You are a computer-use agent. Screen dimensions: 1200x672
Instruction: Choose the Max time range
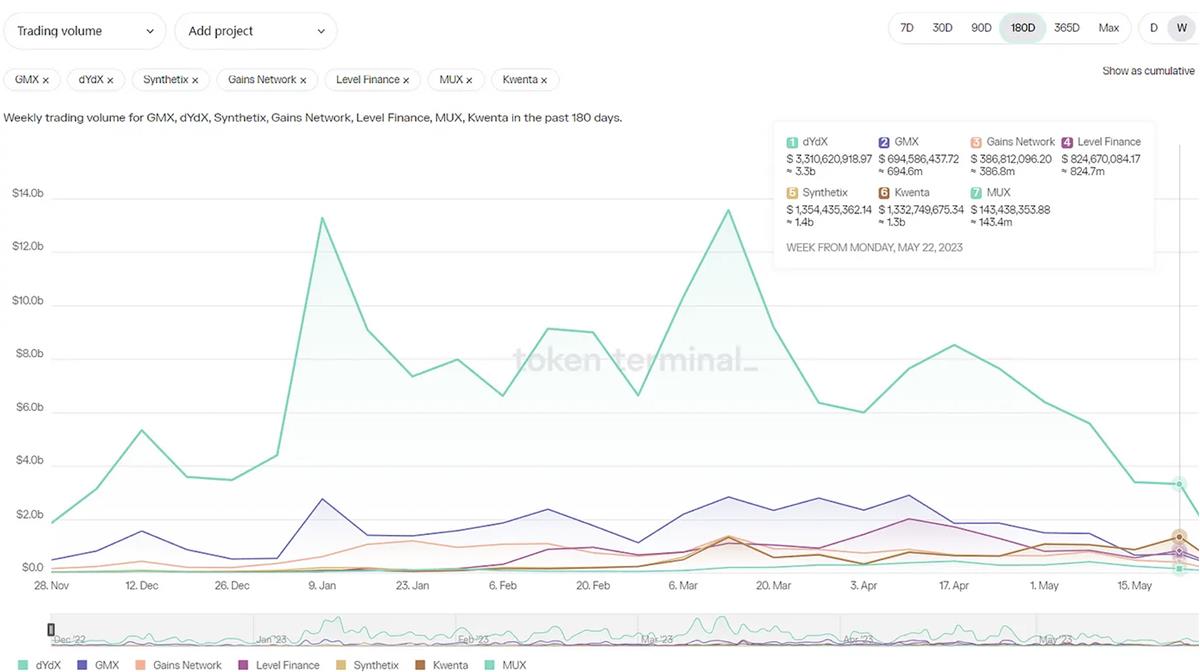pos(1108,28)
